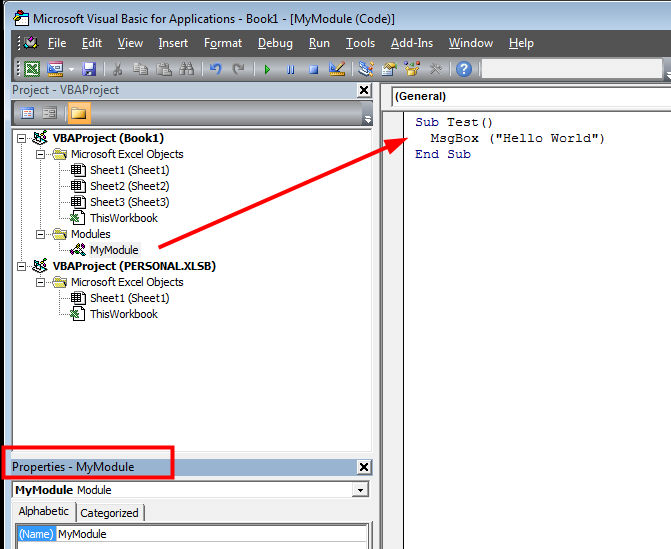Collapse the Modules folder
Image resolution: width=671 pixels, height=549 pixels.
(x=40, y=234)
